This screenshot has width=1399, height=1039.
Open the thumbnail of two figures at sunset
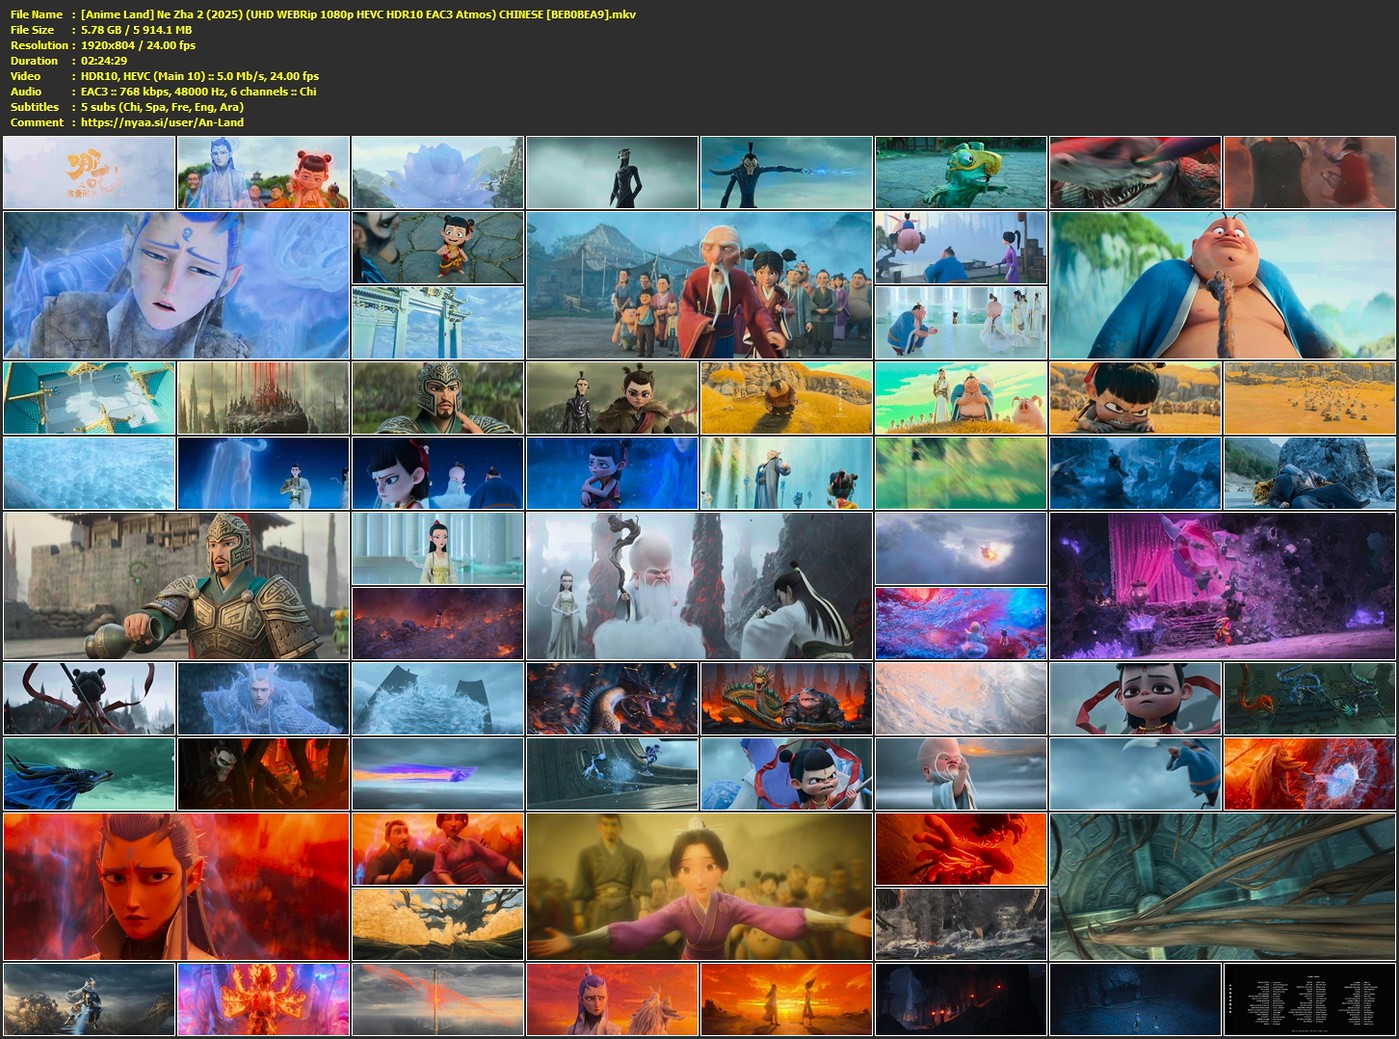coord(786,999)
